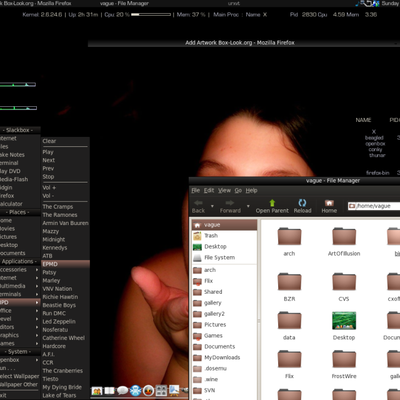Open the File menu in File Manager

tap(196, 190)
